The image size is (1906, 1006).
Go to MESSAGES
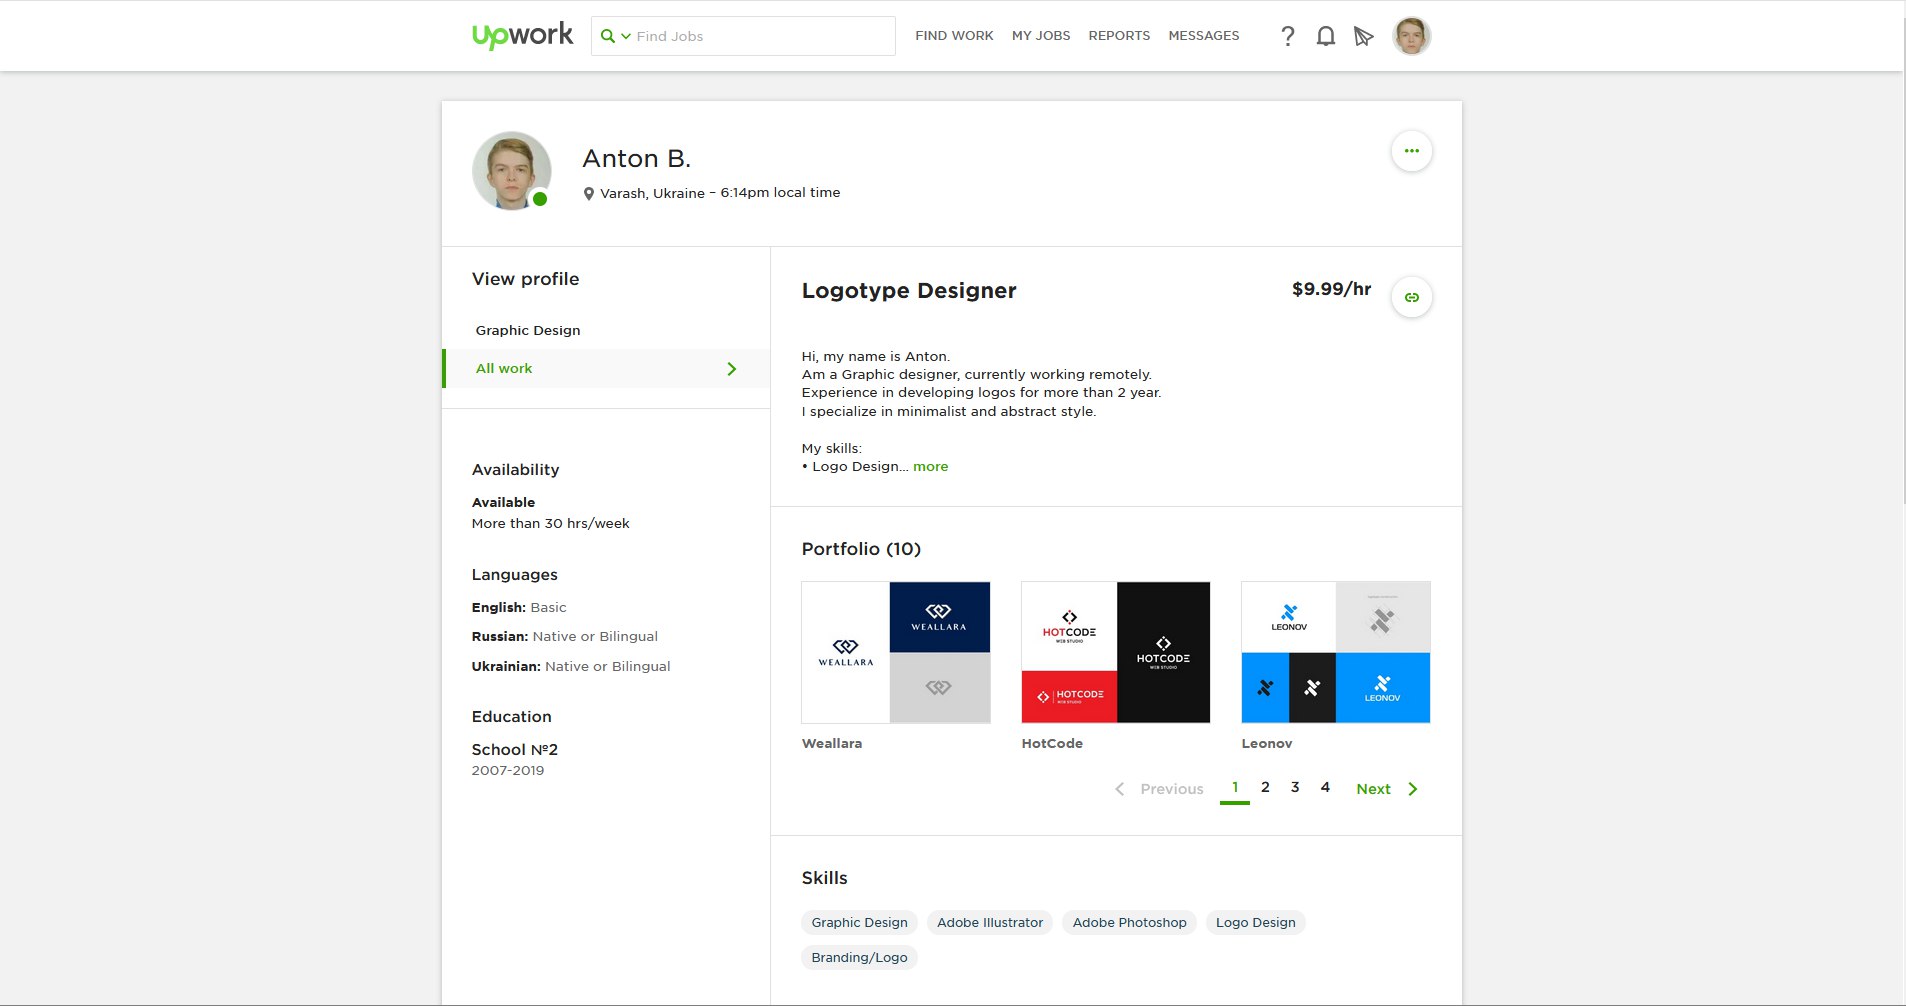(1204, 36)
